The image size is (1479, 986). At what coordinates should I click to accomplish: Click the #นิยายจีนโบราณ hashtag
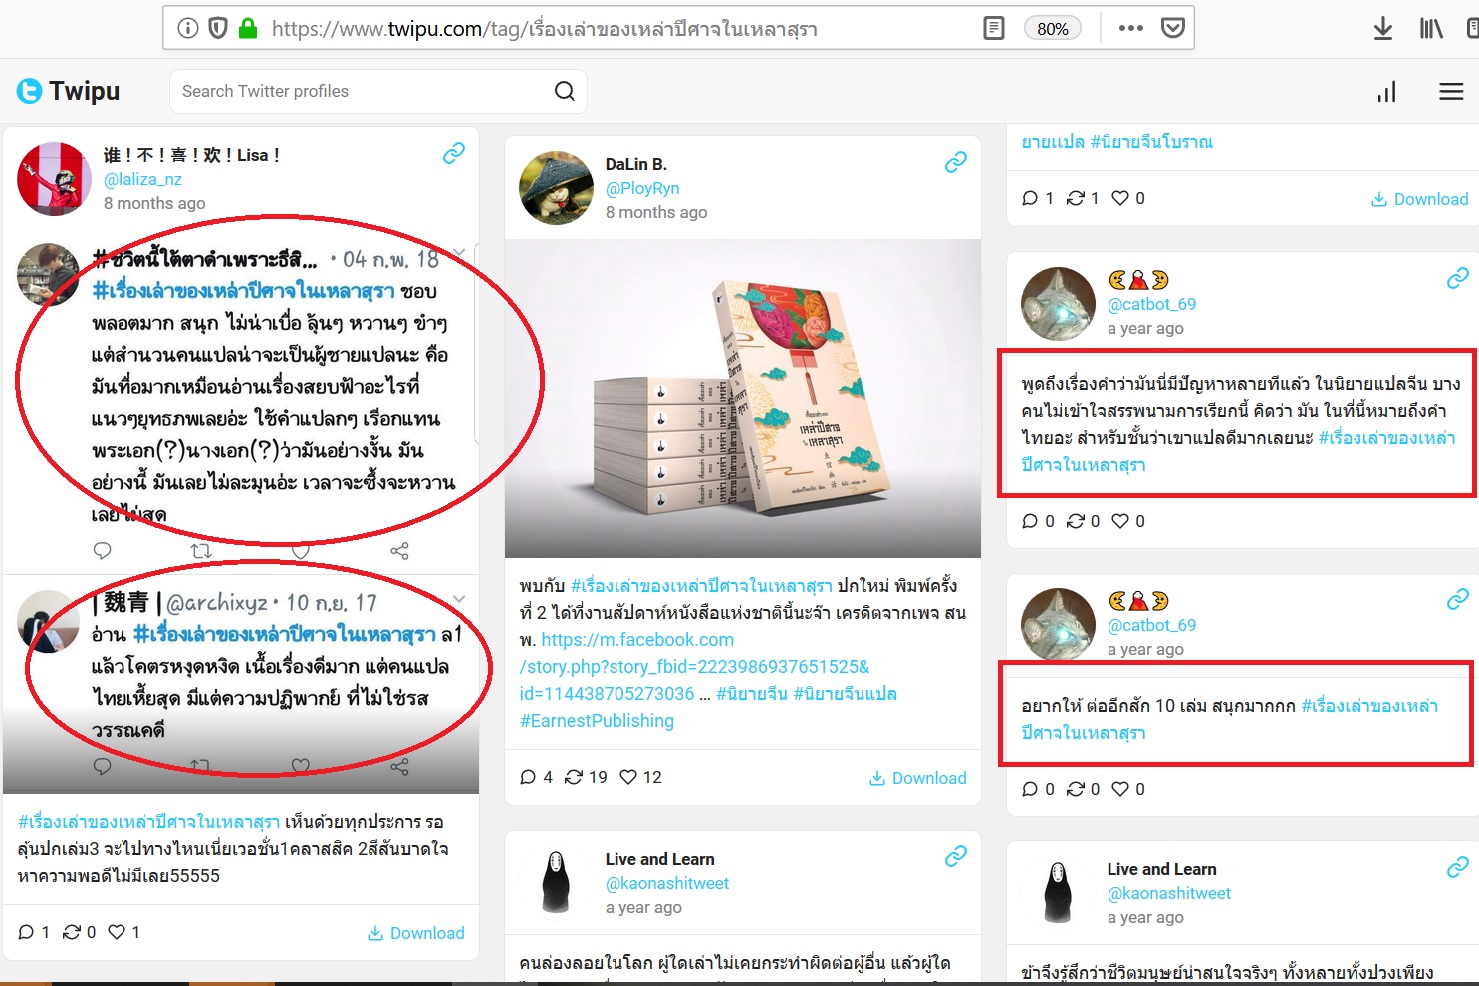1151,142
